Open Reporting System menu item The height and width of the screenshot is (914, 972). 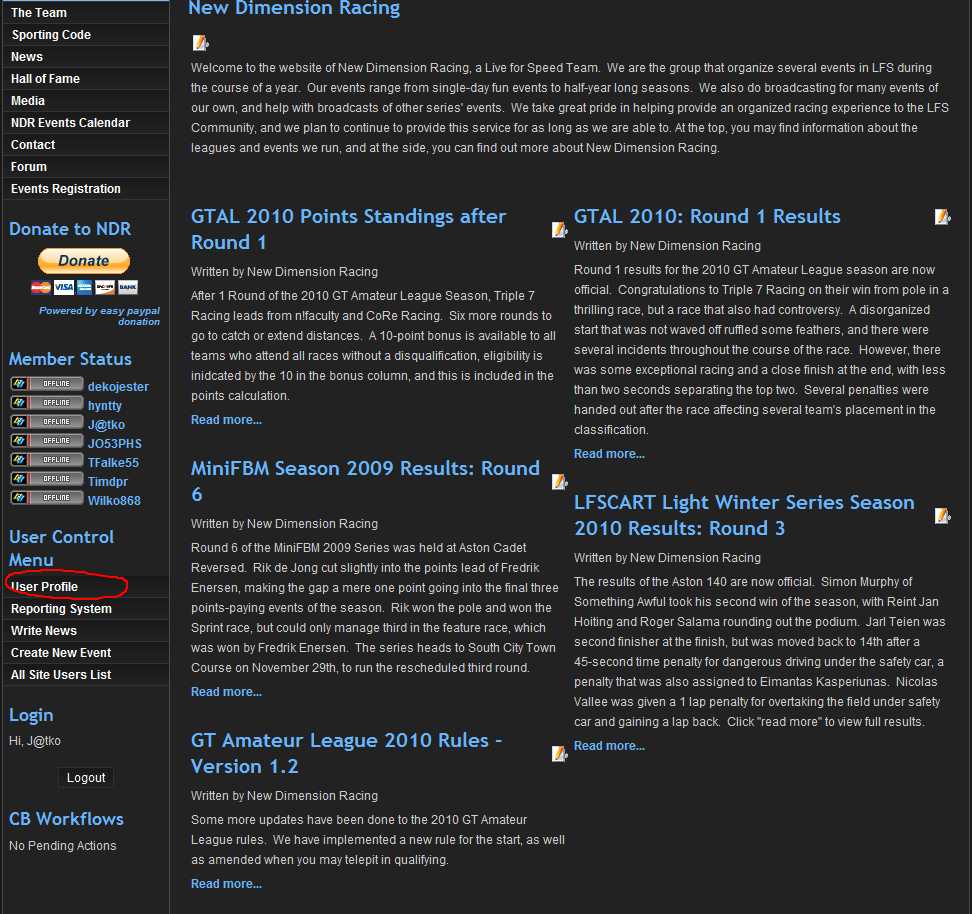click(86, 609)
